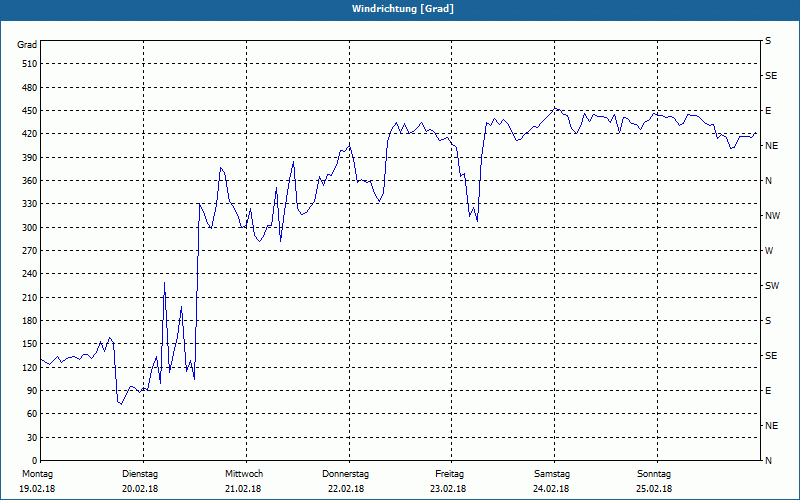Screen dimensions: 800x500
Task: Click the "W" compass direction label
Action: tap(769, 251)
